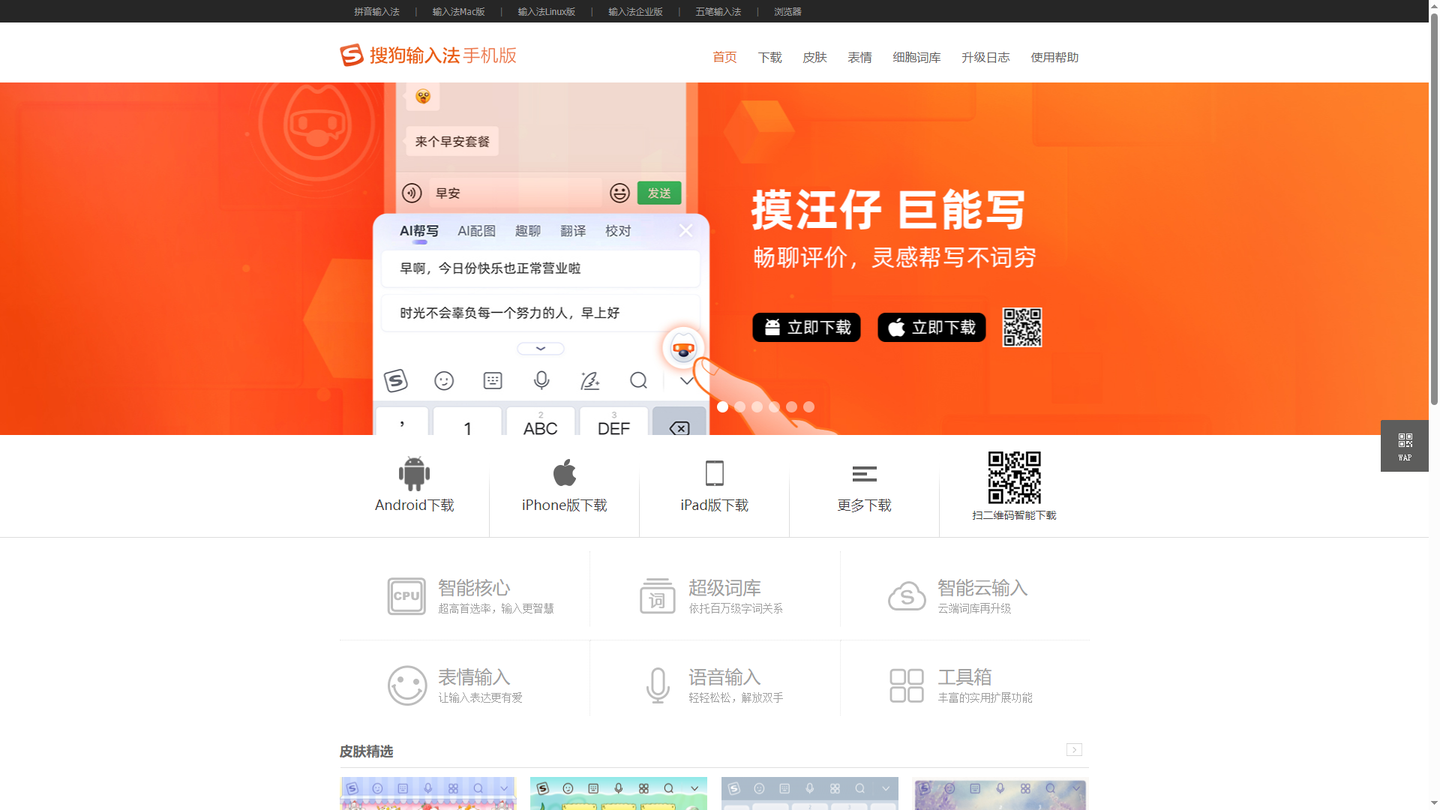This screenshot has height=810, width=1440.
Task: Open the first skin thumbnail
Action: (x=428, y=794)
